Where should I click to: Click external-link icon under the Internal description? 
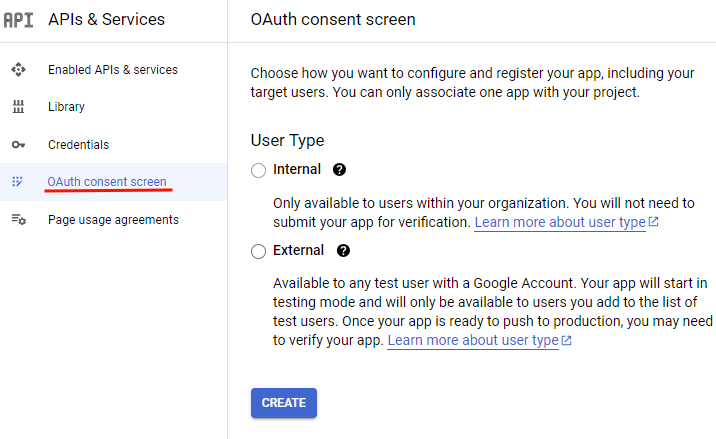(654, 222)
